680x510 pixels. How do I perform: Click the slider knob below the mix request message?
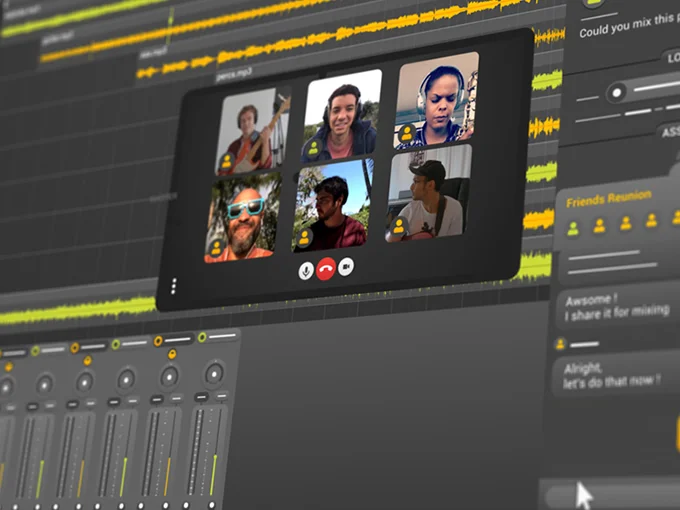click(x=617, y=92)
